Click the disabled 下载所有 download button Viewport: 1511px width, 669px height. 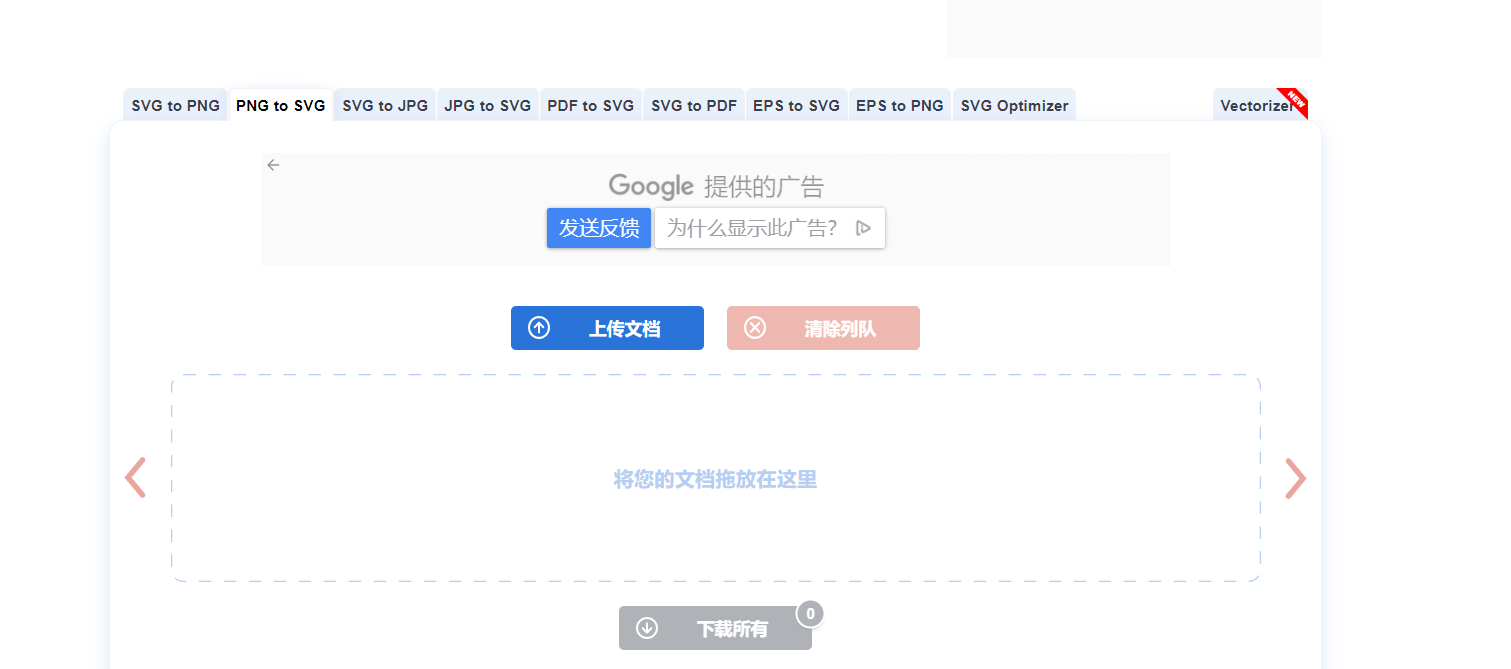coord(715,628)
